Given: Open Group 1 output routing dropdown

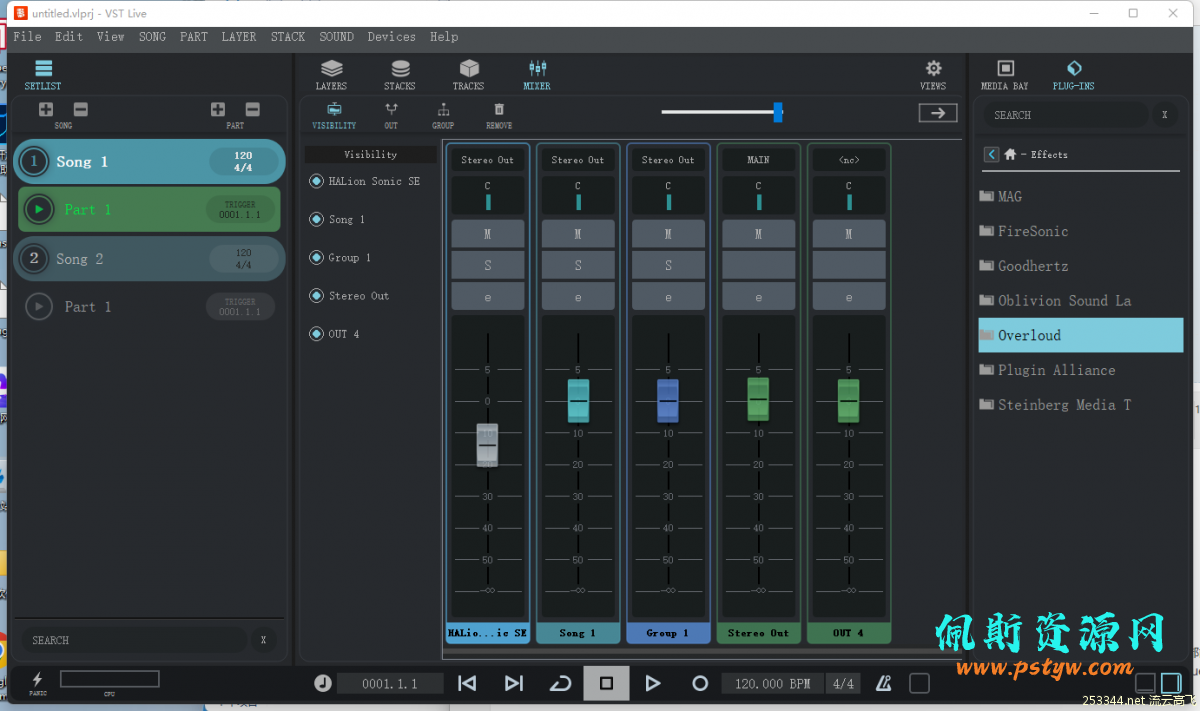Looking at the screenshot, I should click(x=668, y=160).
